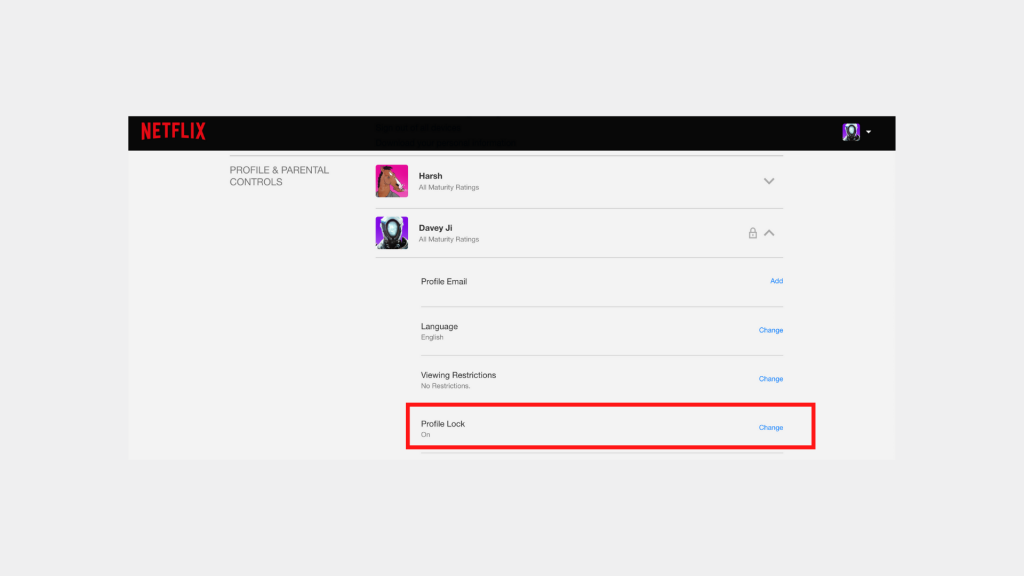Click the Language label

[440, 327]
